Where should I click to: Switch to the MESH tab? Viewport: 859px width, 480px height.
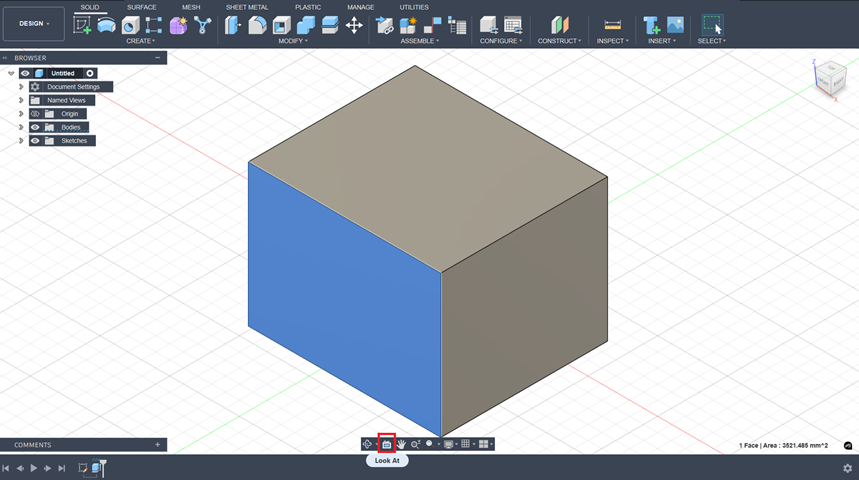pos(191,7)
